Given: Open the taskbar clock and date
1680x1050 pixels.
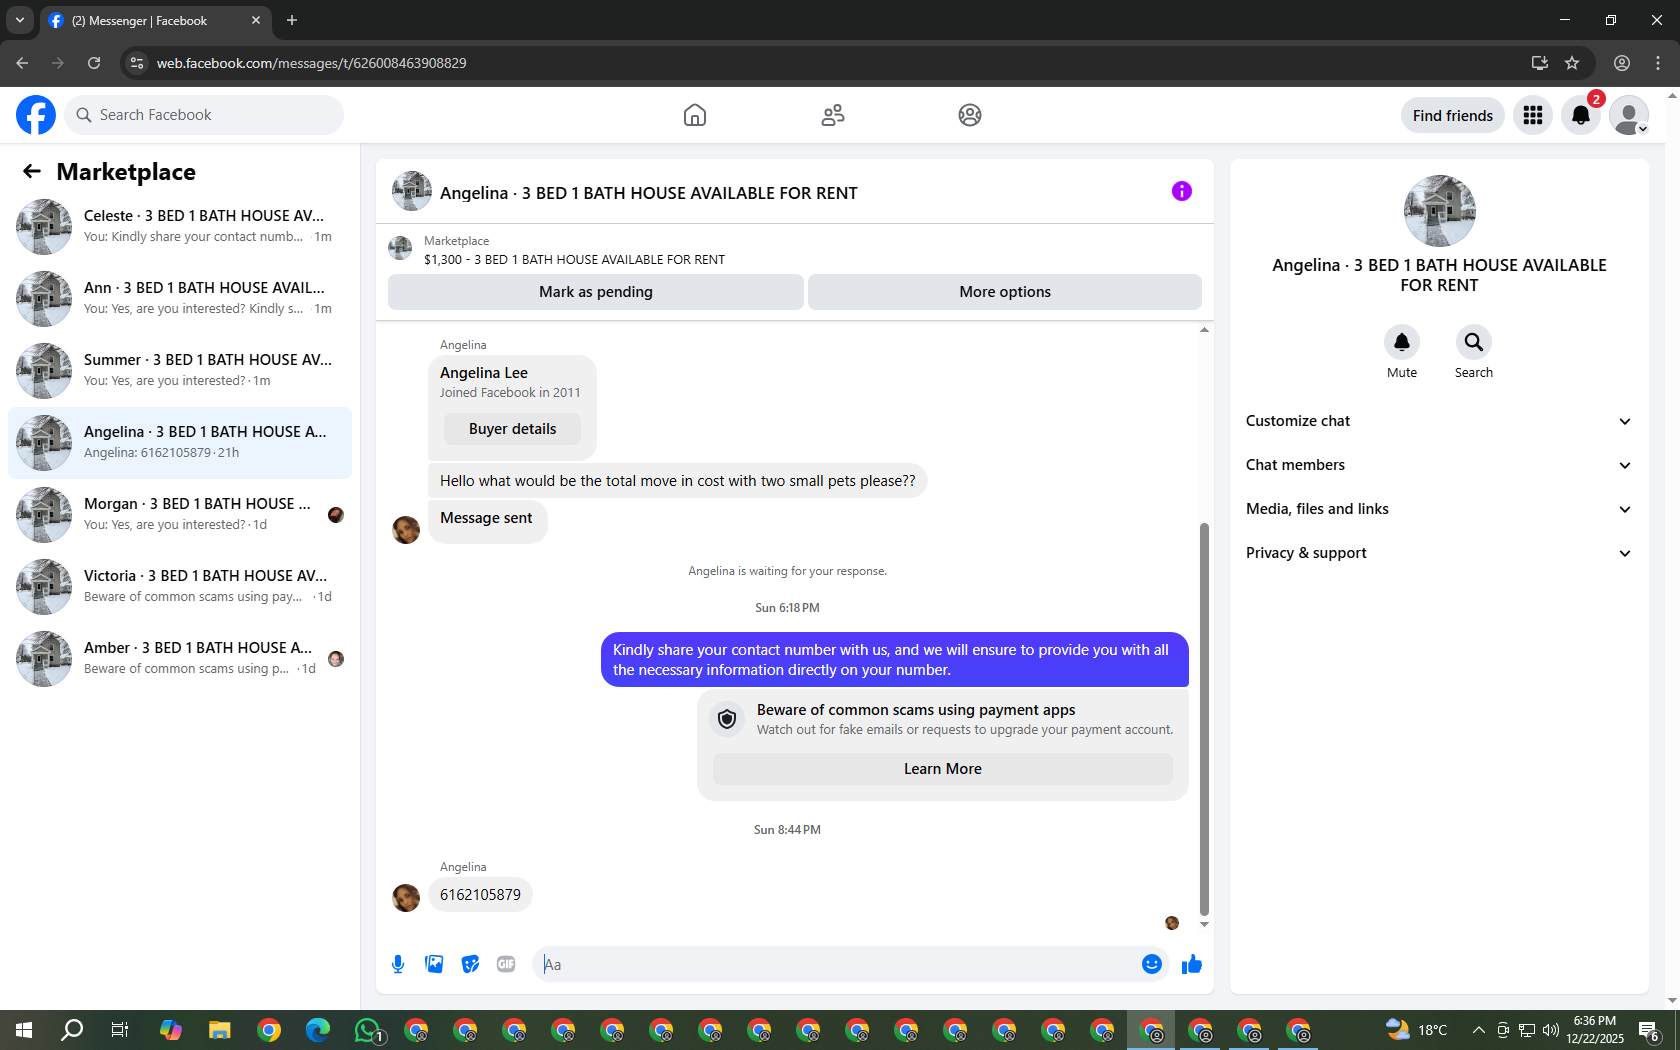Looking at the screenshot, I should click(x=1595, y=1030).
